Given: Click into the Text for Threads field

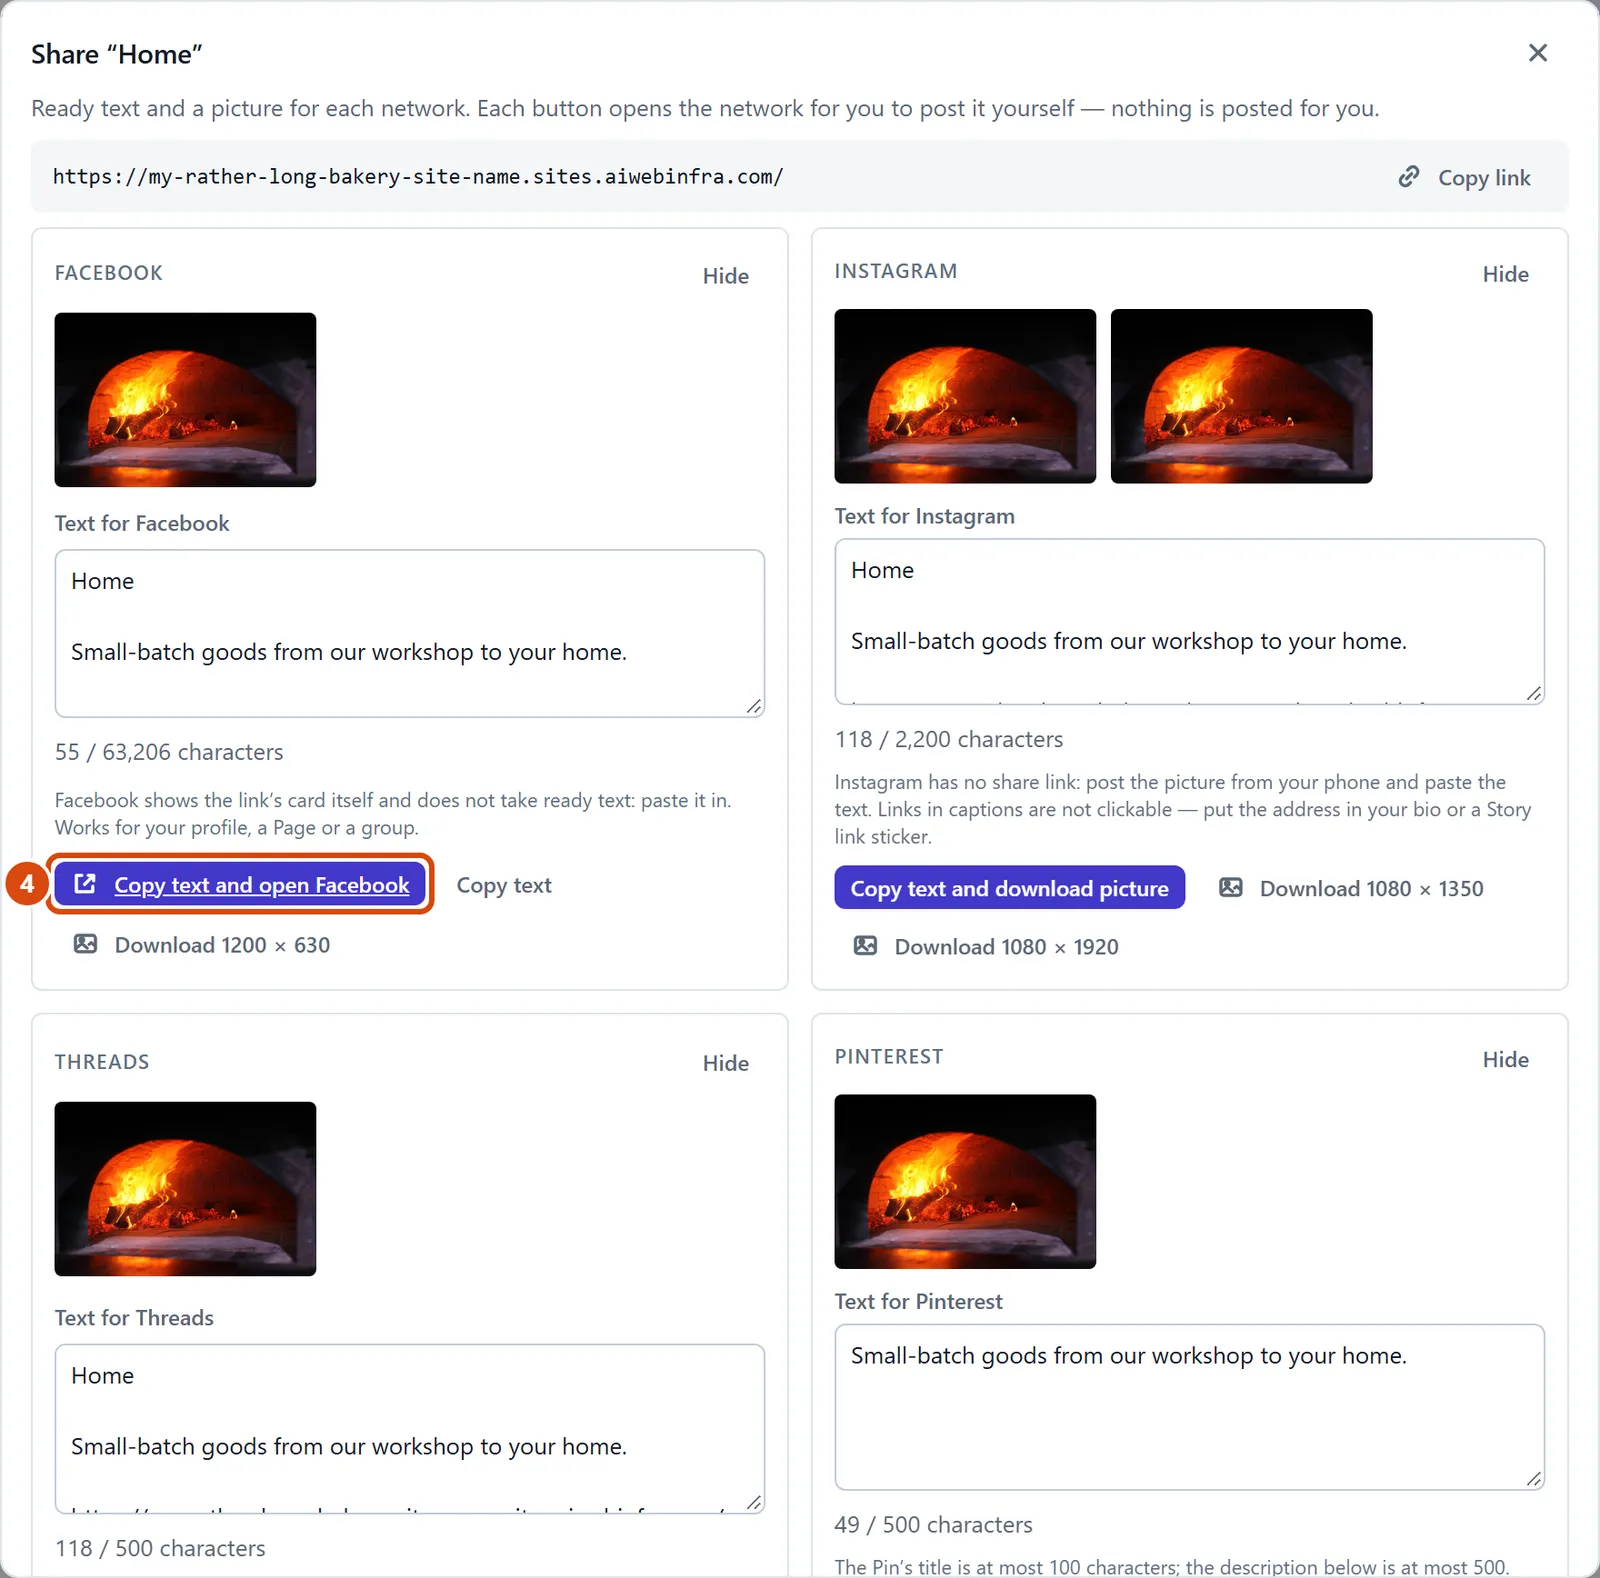Looking at the screenshot, I should 410,1429.
